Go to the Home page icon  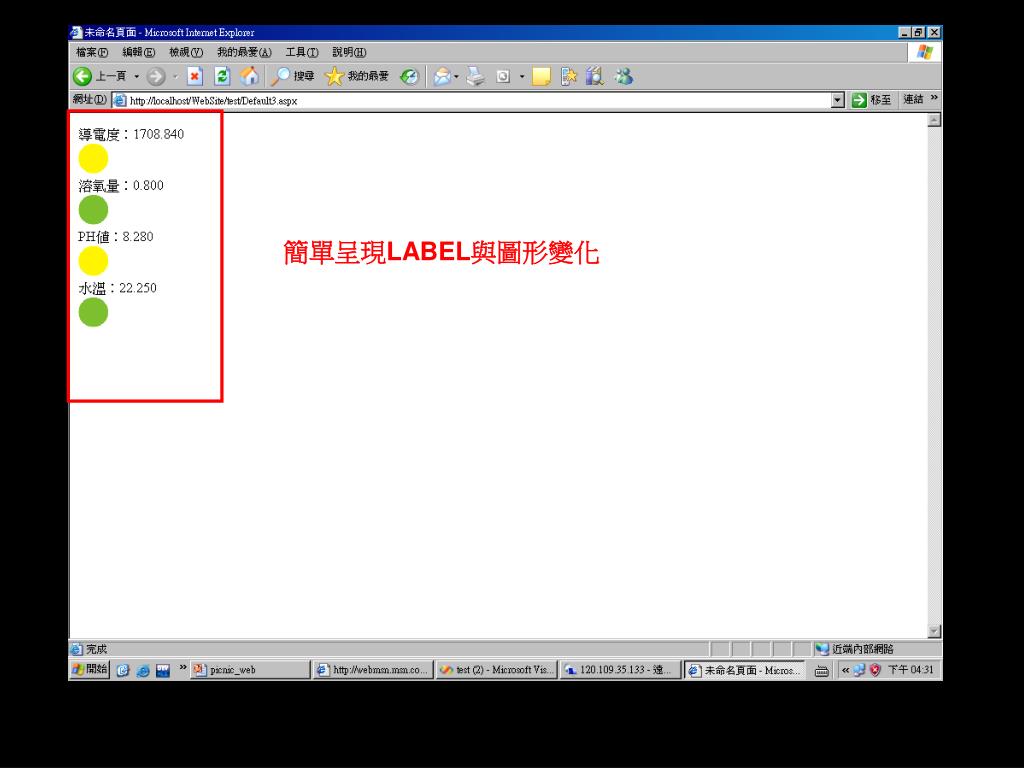tap(250, 77)
